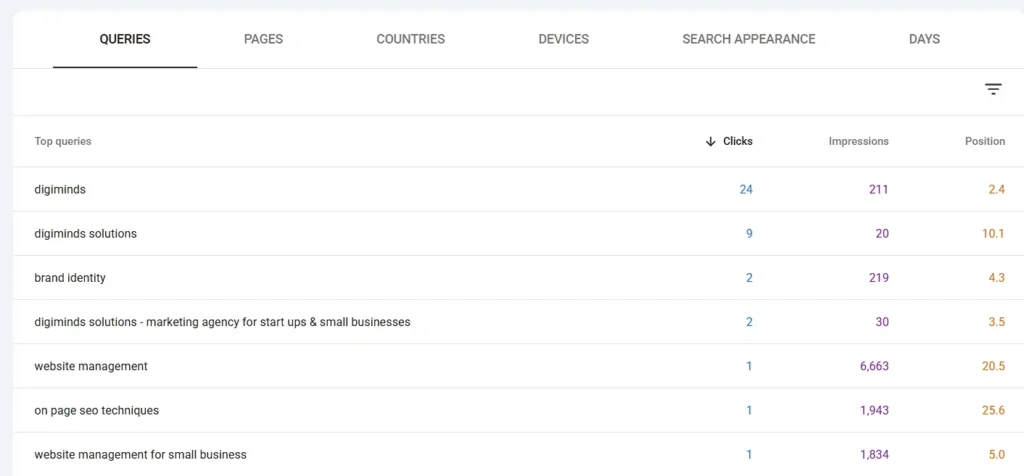Click the 30 impressions value
Viewport: 1024px width, 476px height.
pos(882,322)
